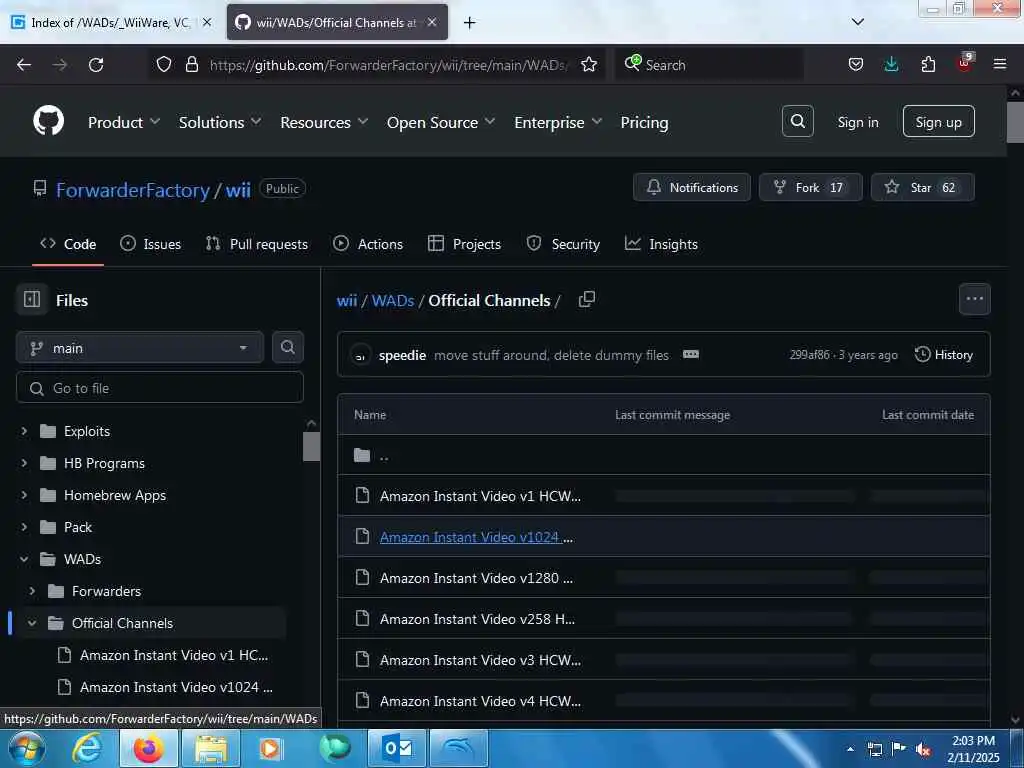This screenshot has height=768, width=1024.
Task: Expand the Open Source menu
Action: coord(441,122)
